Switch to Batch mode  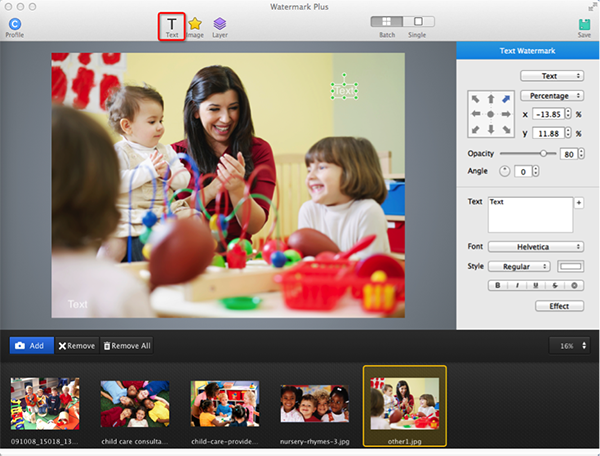pos(385,21)
